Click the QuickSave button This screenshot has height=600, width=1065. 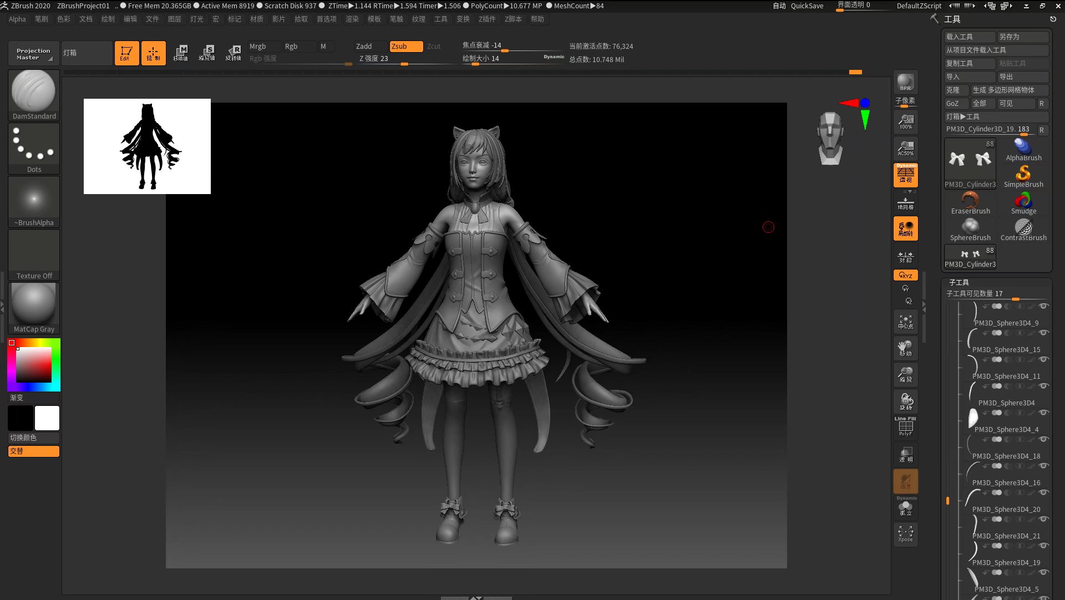[807, 5]
